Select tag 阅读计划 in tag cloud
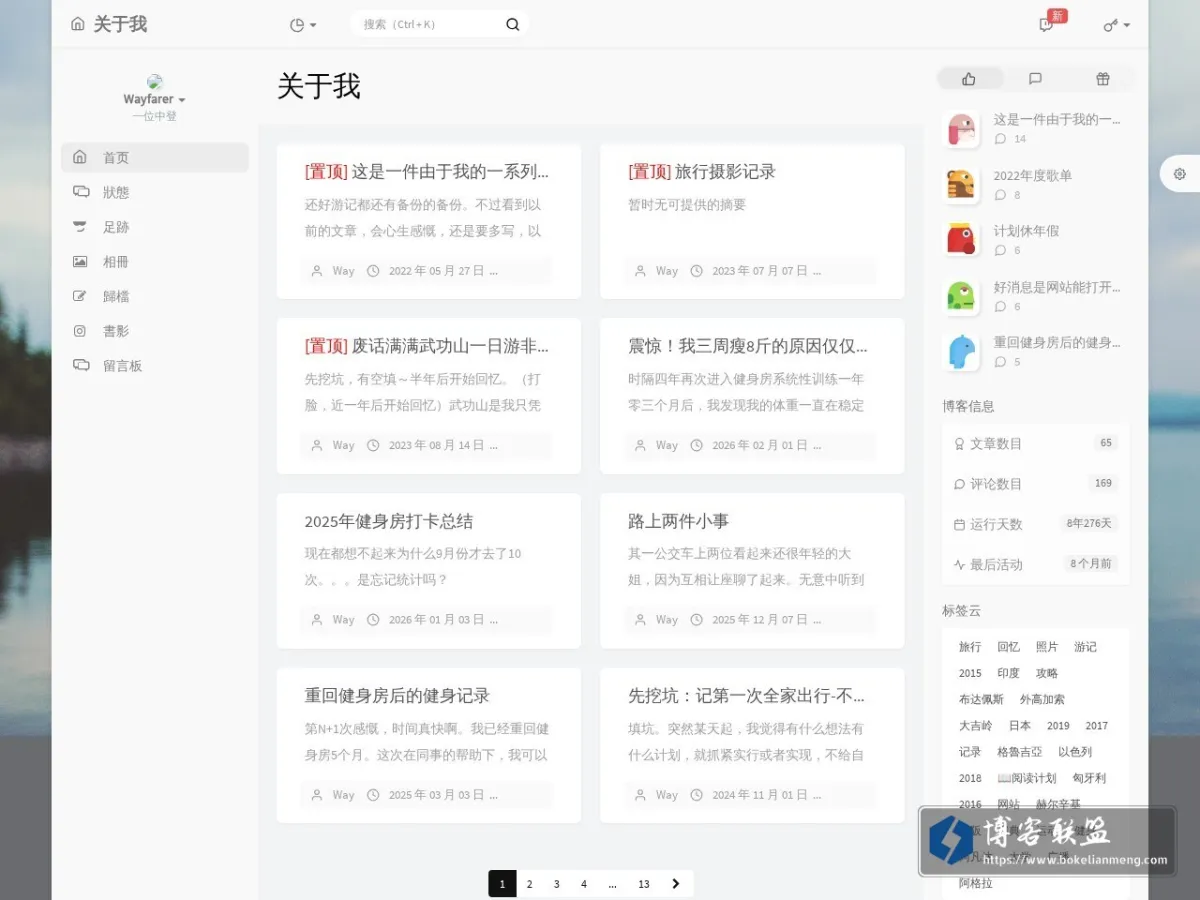 pos(1027,778)
